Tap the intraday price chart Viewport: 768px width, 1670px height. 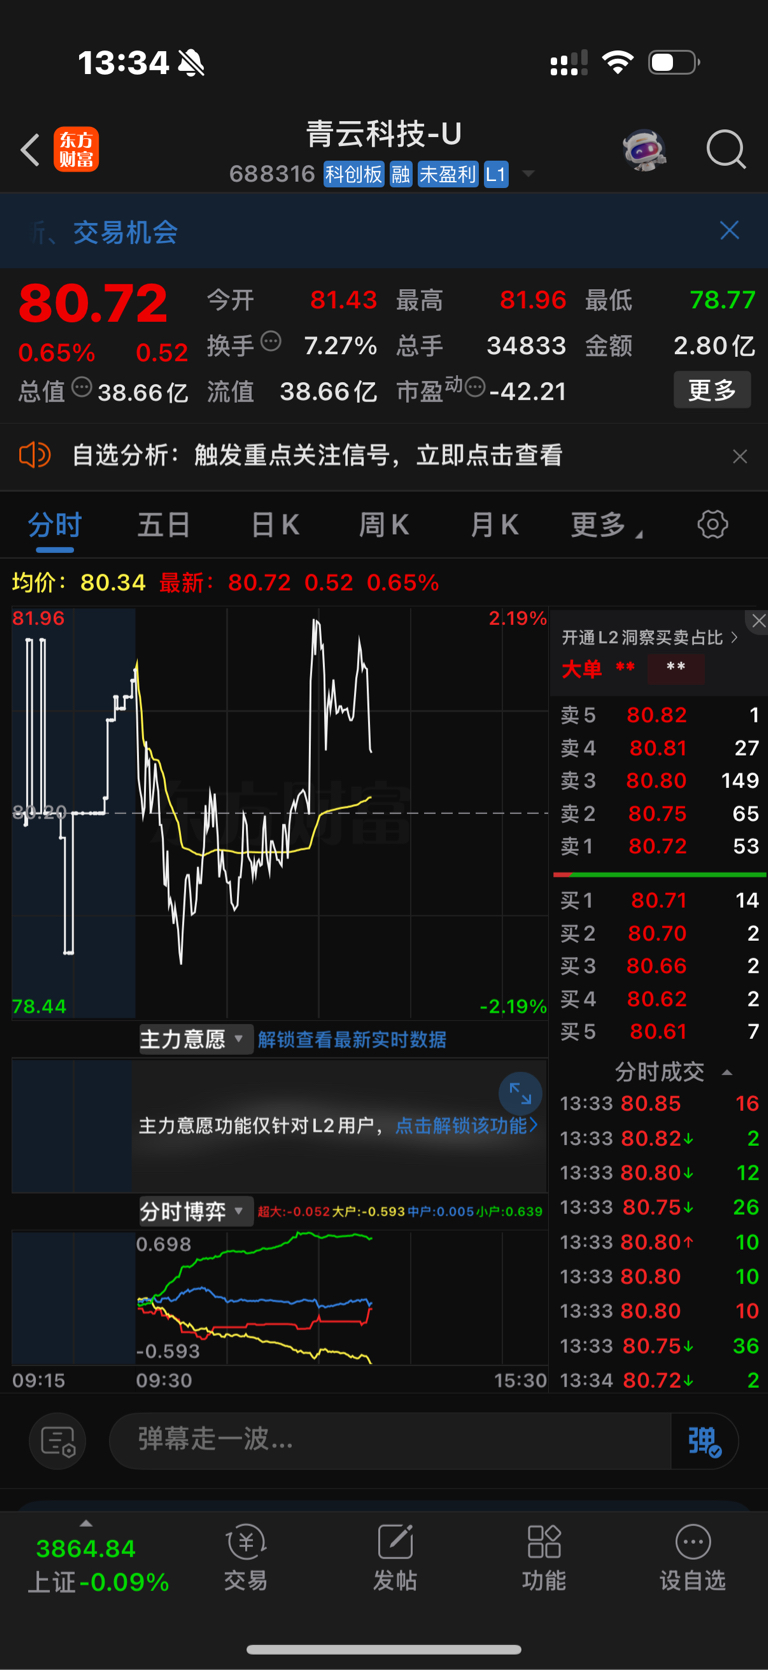(280, 812)
